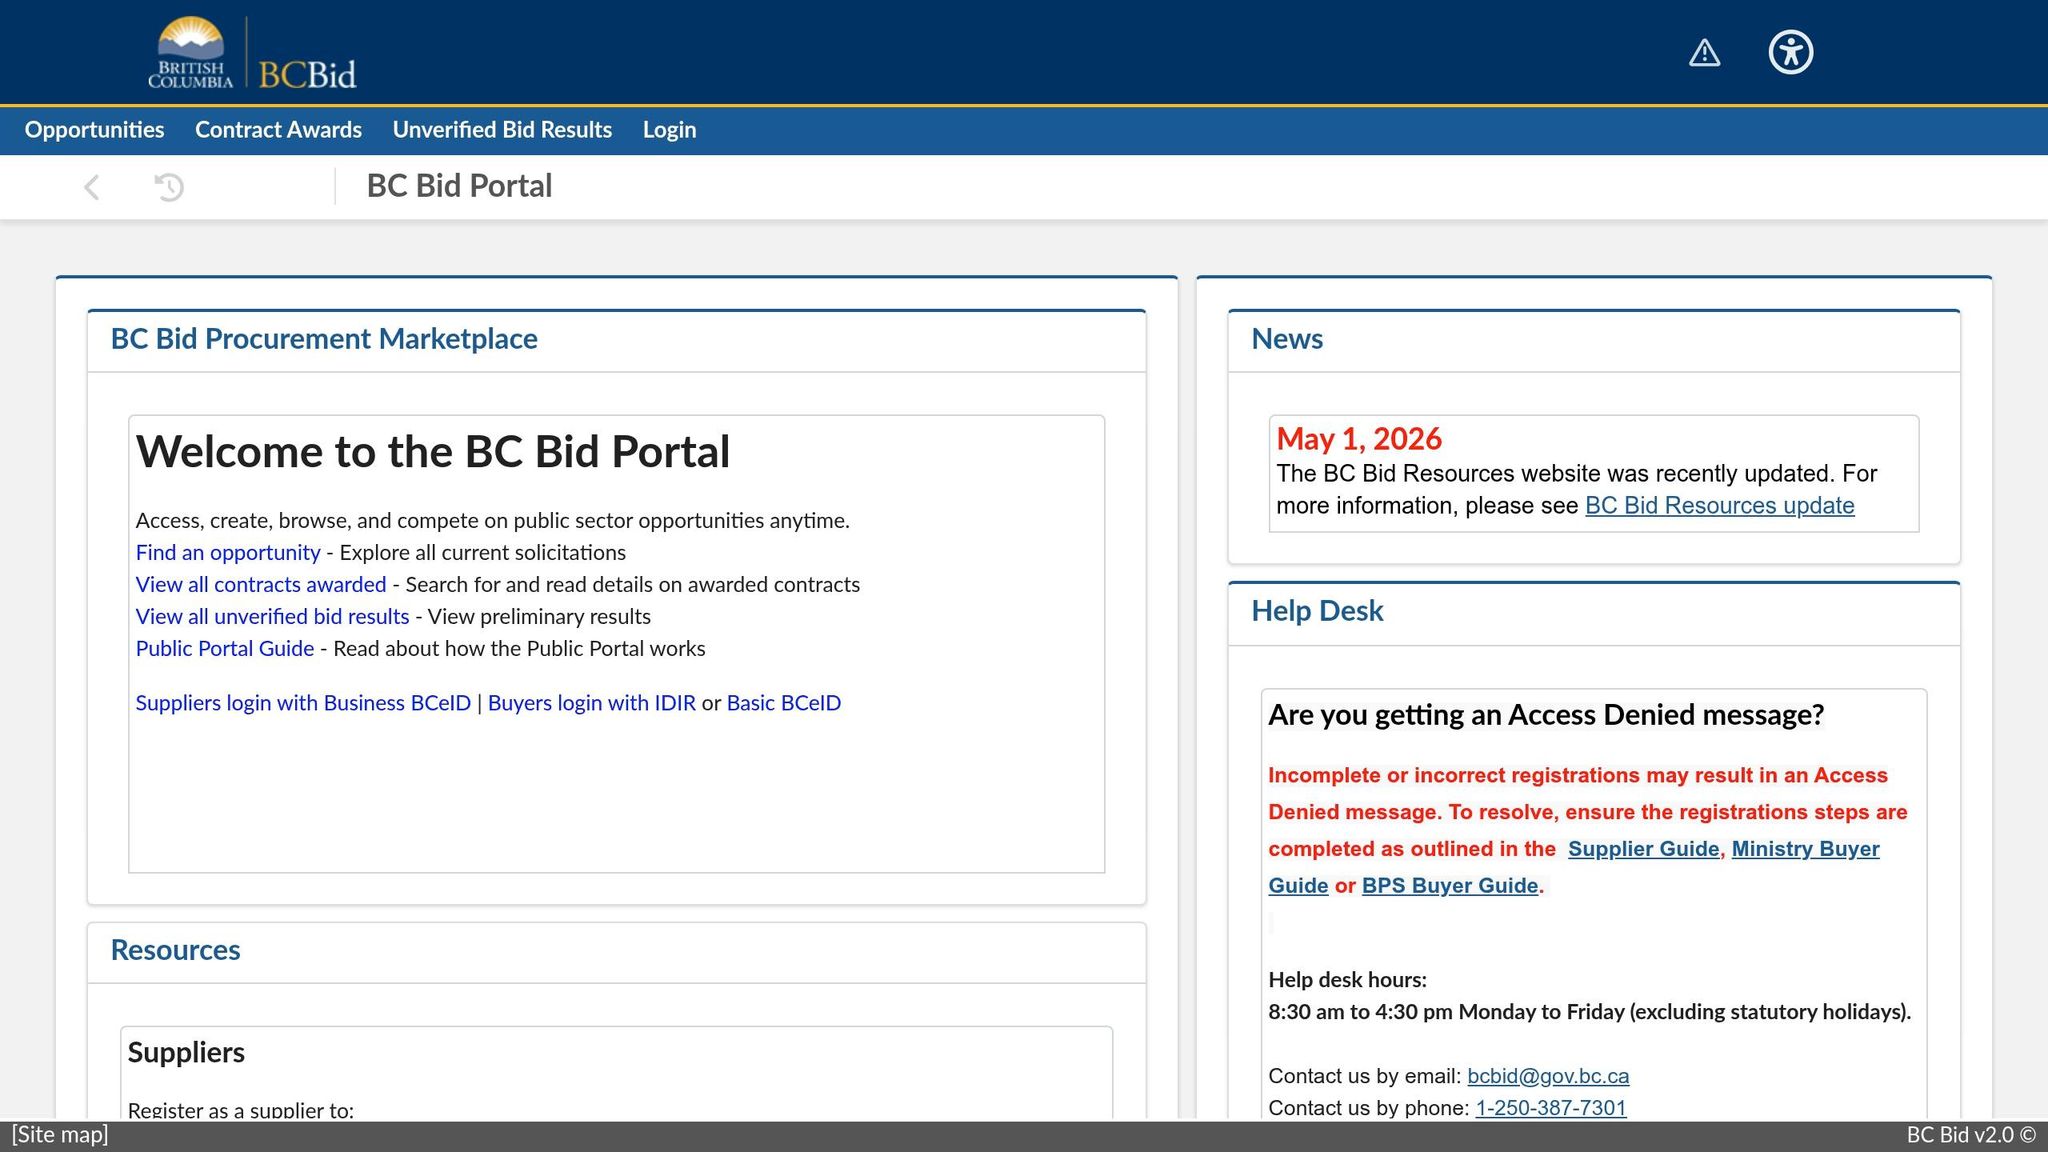This screenshot has width=2048, height=1152.
Task: Open the Basic BCeID login link
Action: pyautogui.click(x=784, y=703)
